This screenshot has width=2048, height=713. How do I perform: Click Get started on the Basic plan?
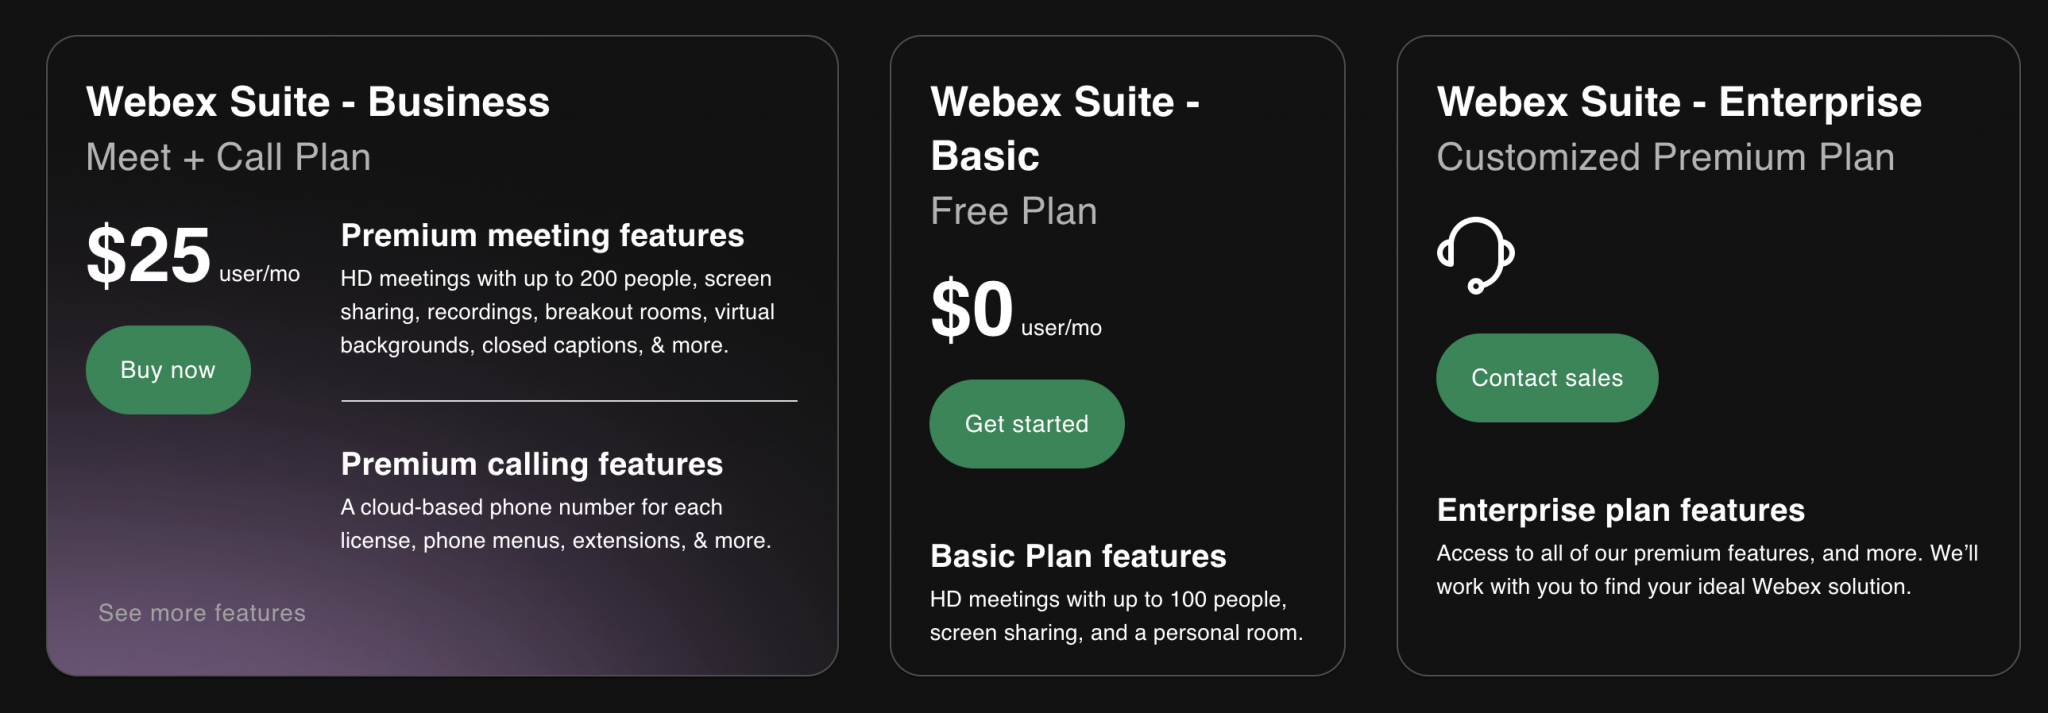point(1026,423)
